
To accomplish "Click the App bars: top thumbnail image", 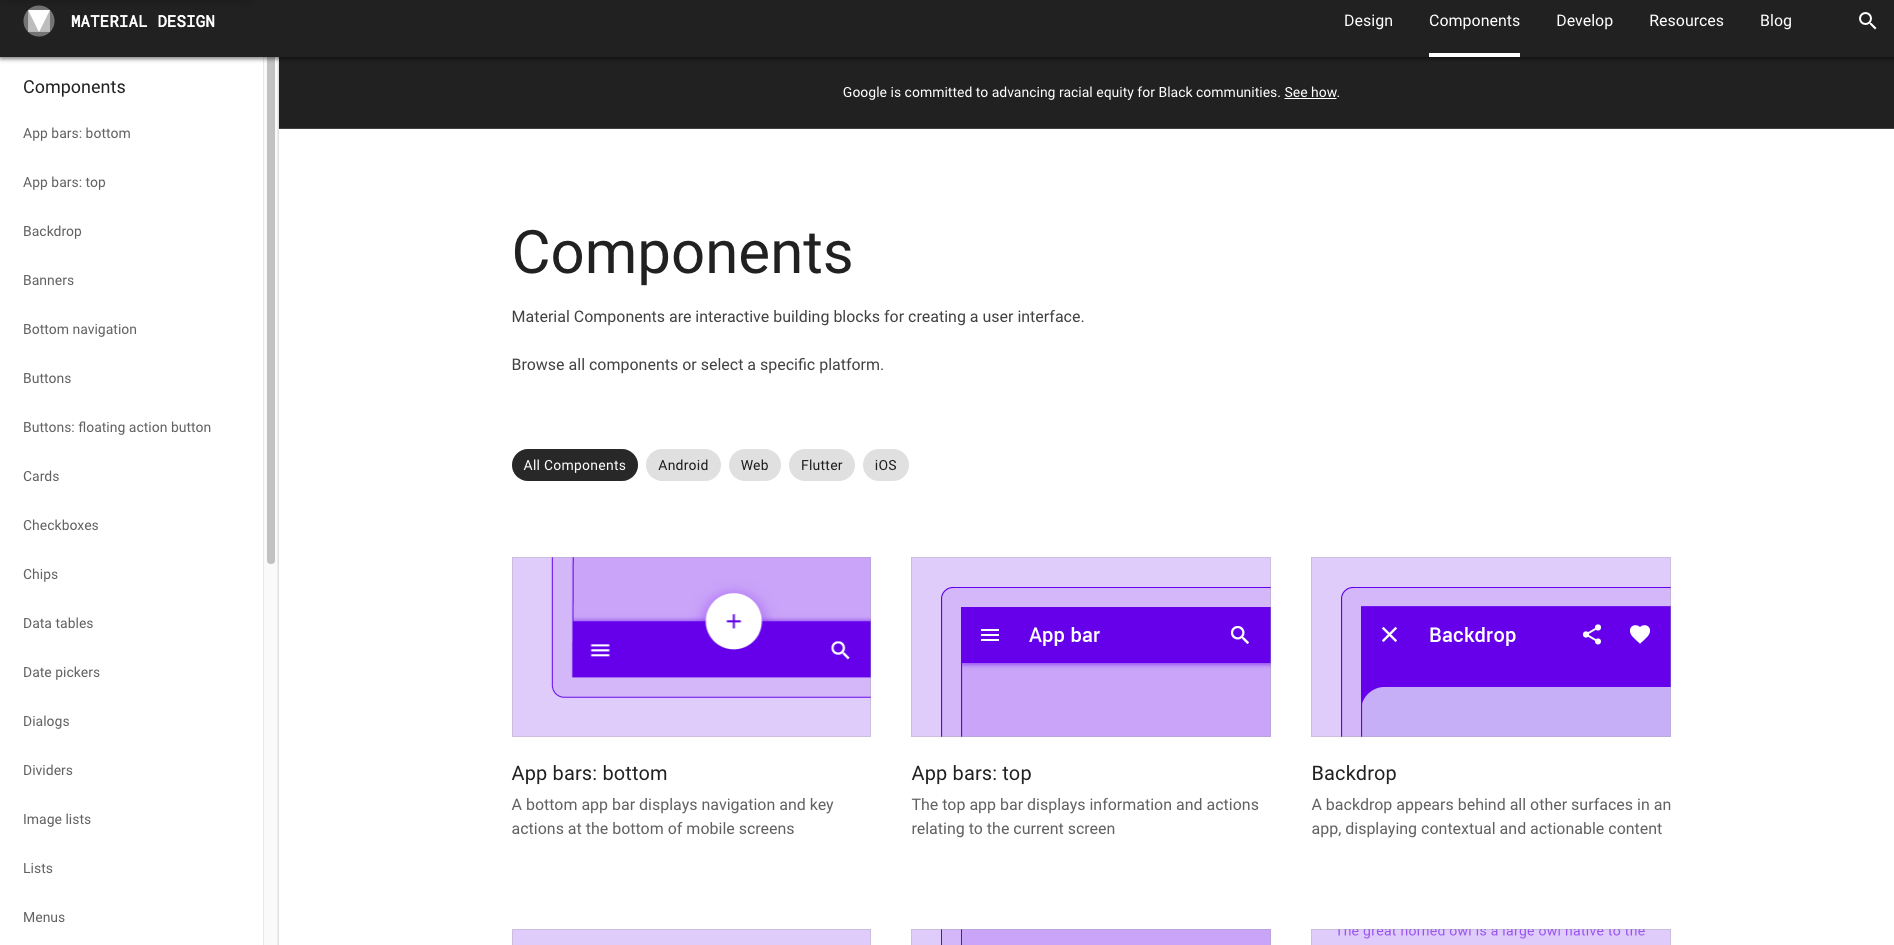I will point(1091,647).
